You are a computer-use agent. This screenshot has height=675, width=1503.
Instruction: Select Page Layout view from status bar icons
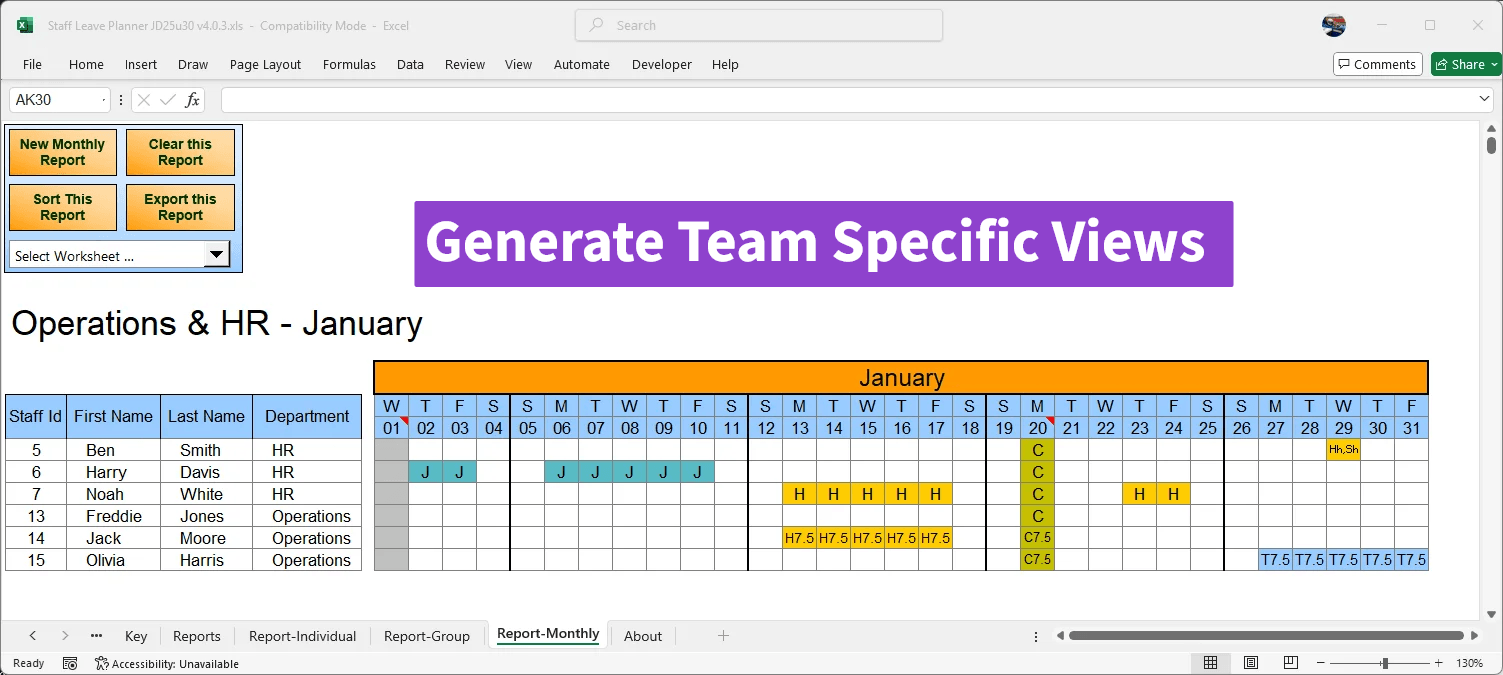1250,662
